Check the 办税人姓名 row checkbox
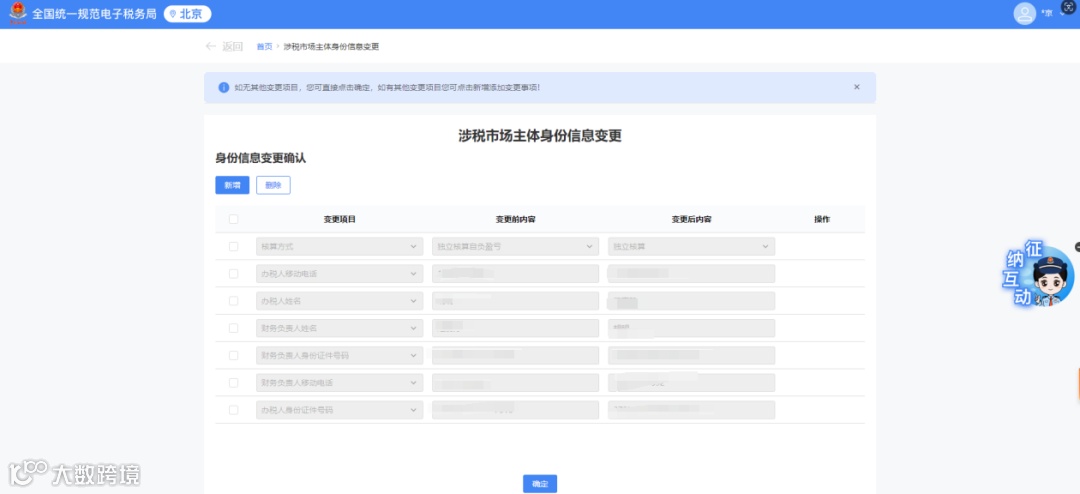Viewport: 1080px width, 494px height. [233, 301]
